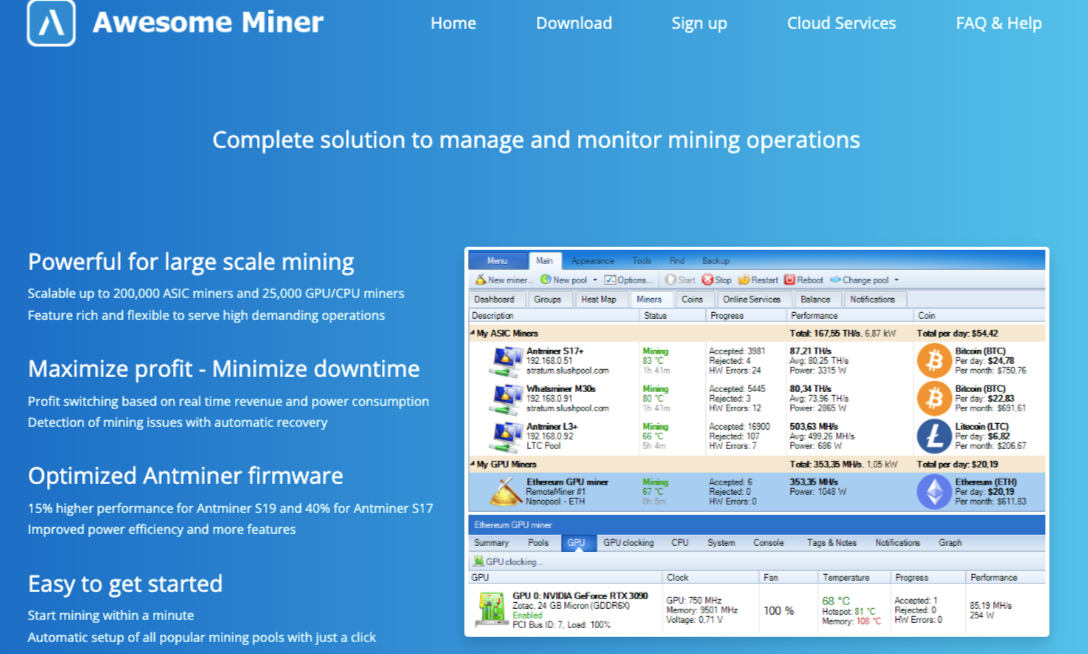
Task: Select the Whatsminer M30s miner icon
Action: coord(506,399)
